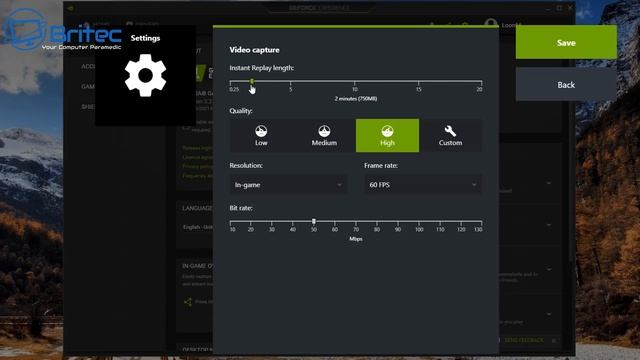Open the Frame rate 60 FPS dropdown
The image size is (640, 360).
tap(423, 185)
